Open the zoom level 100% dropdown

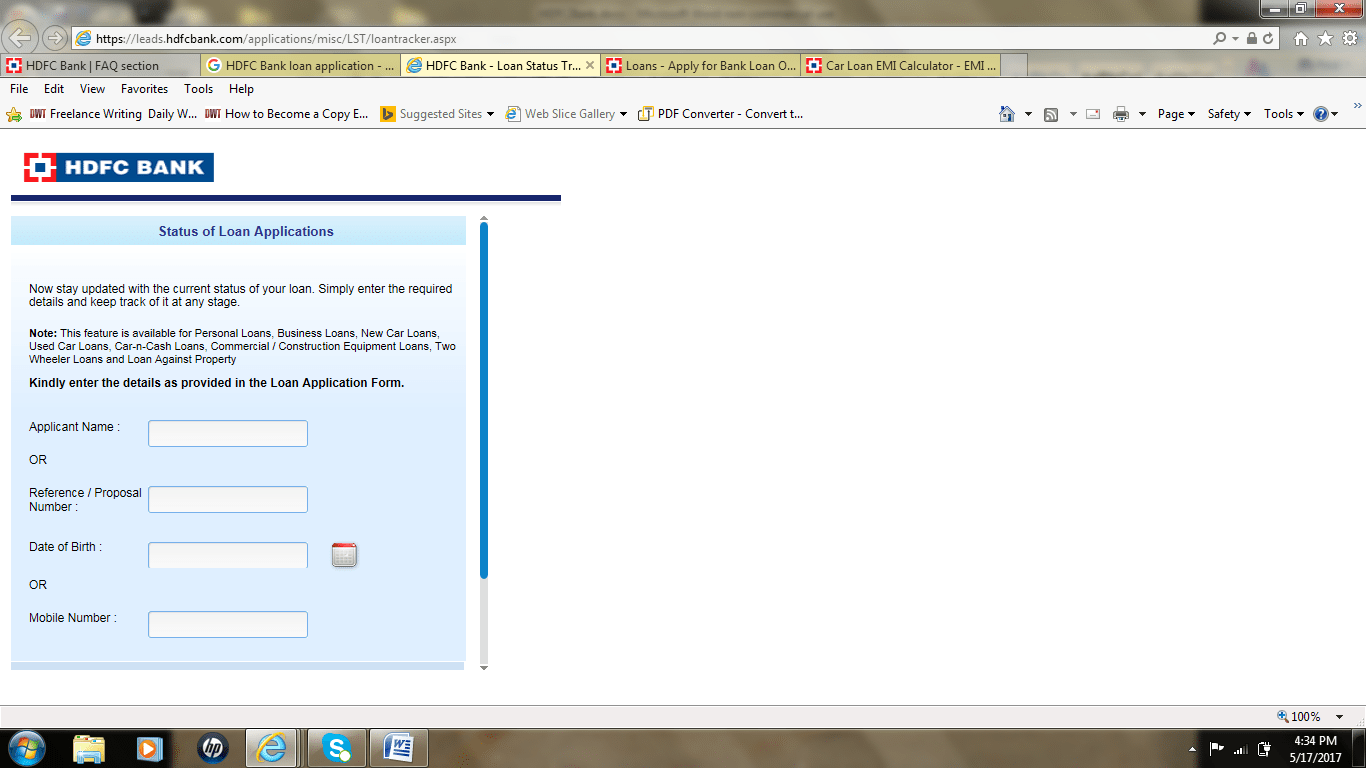[x=1340, y=716]
